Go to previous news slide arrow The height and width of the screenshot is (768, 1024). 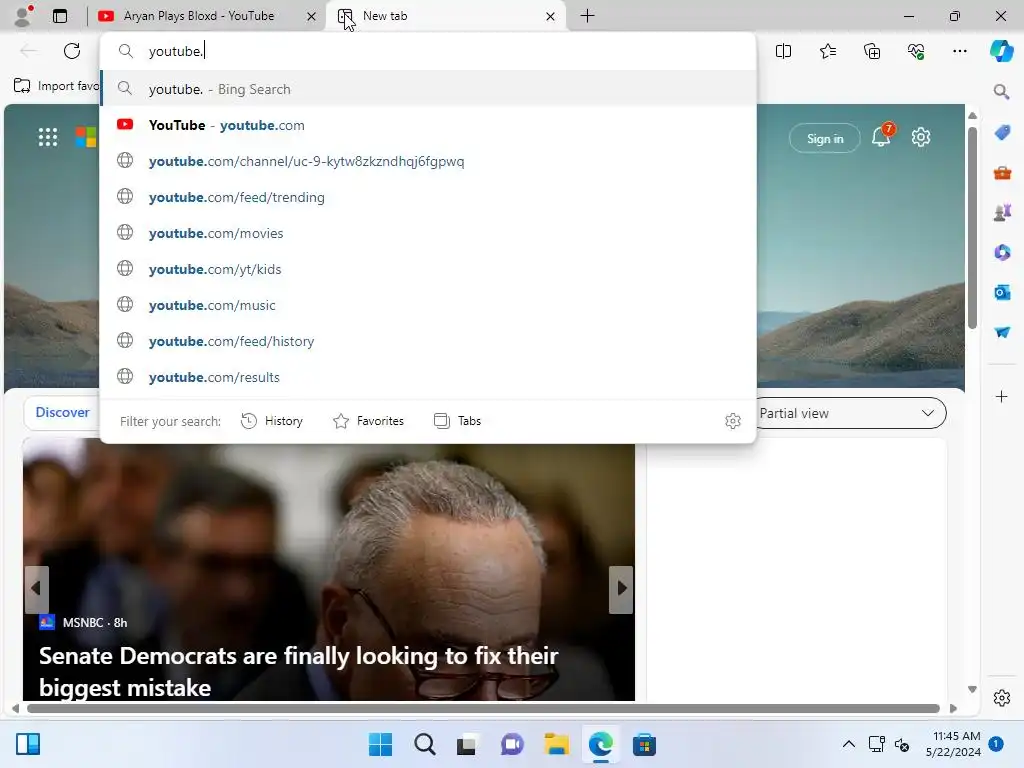[36, 589]
